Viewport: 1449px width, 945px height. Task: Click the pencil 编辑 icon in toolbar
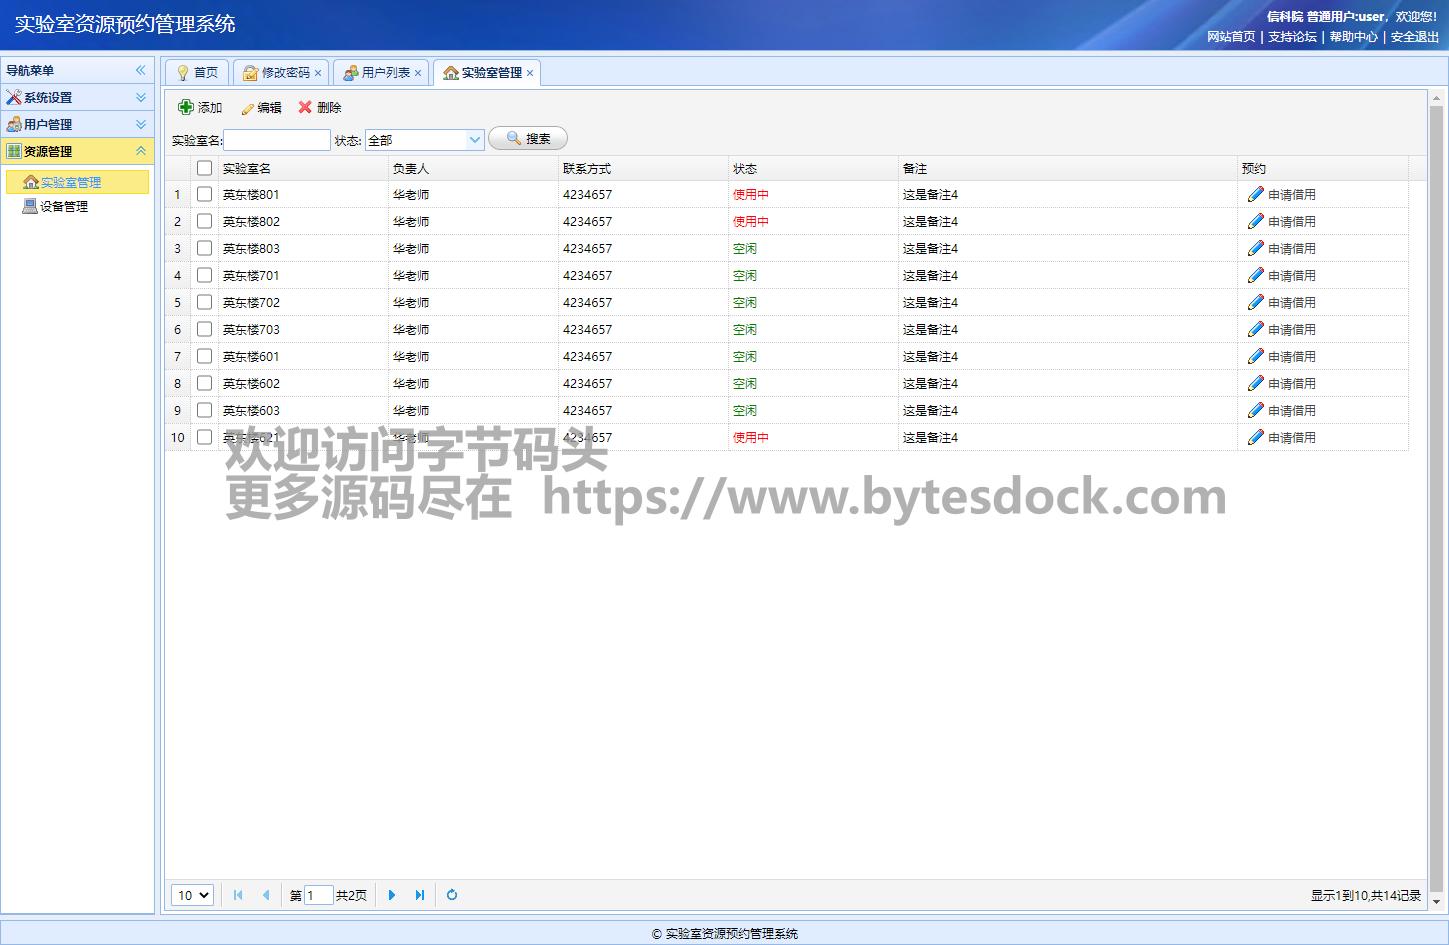tap(248, 108)
